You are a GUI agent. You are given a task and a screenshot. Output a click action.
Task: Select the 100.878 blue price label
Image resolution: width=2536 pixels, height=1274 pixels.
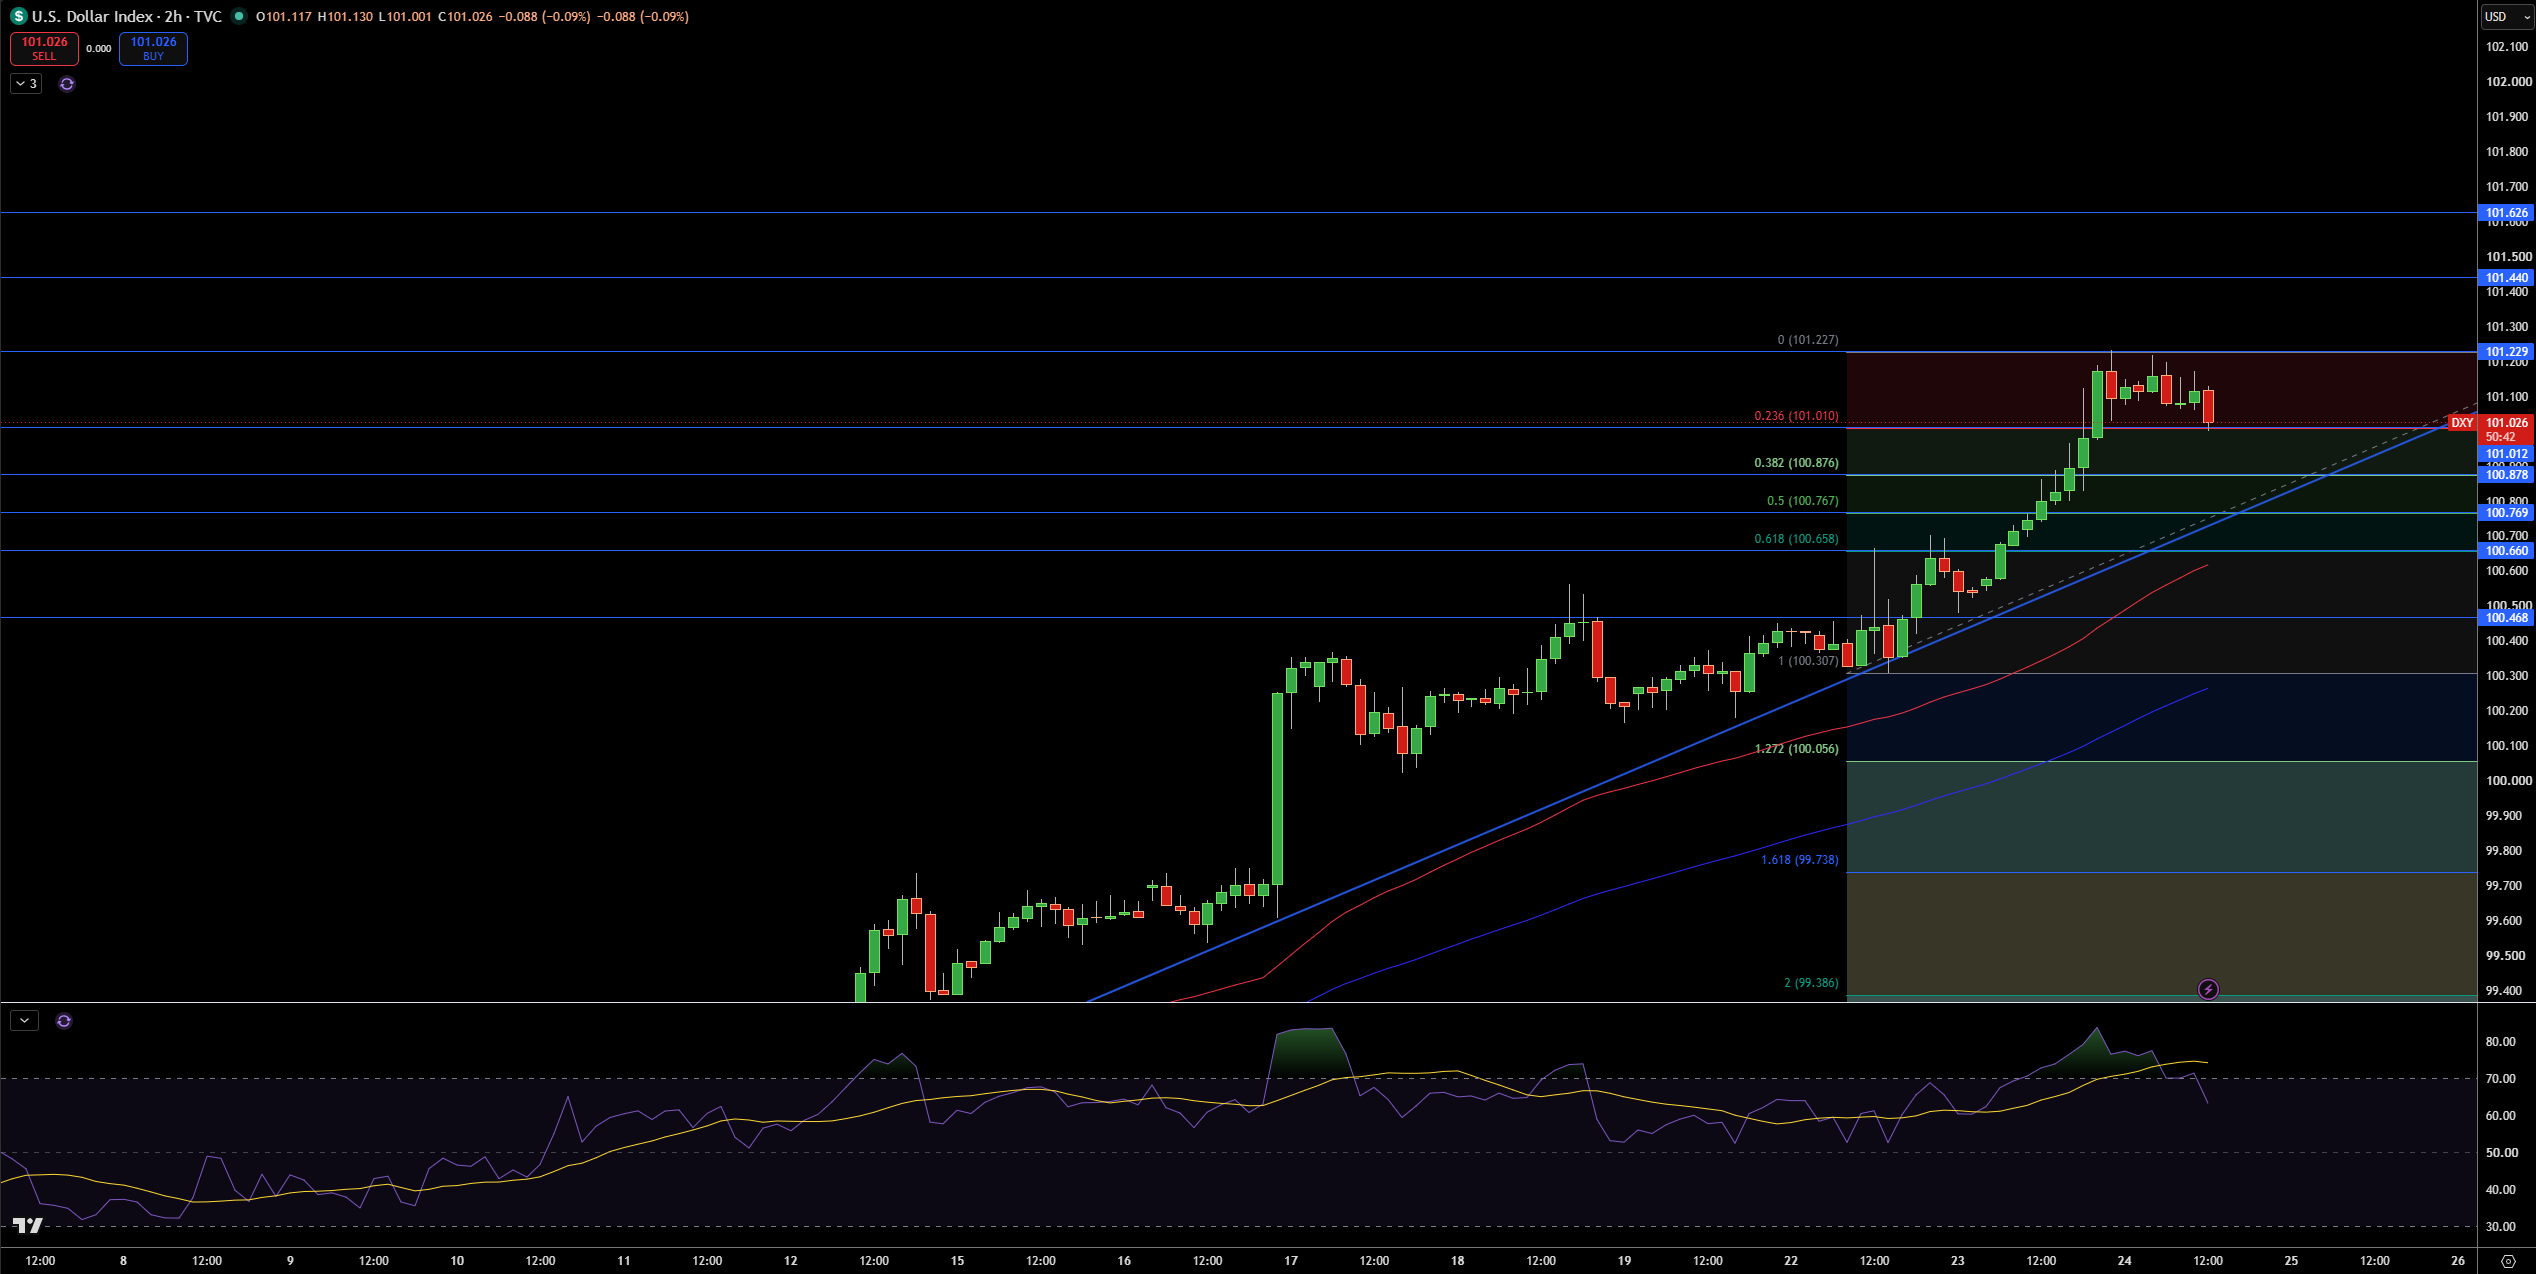coord(2506,475)
